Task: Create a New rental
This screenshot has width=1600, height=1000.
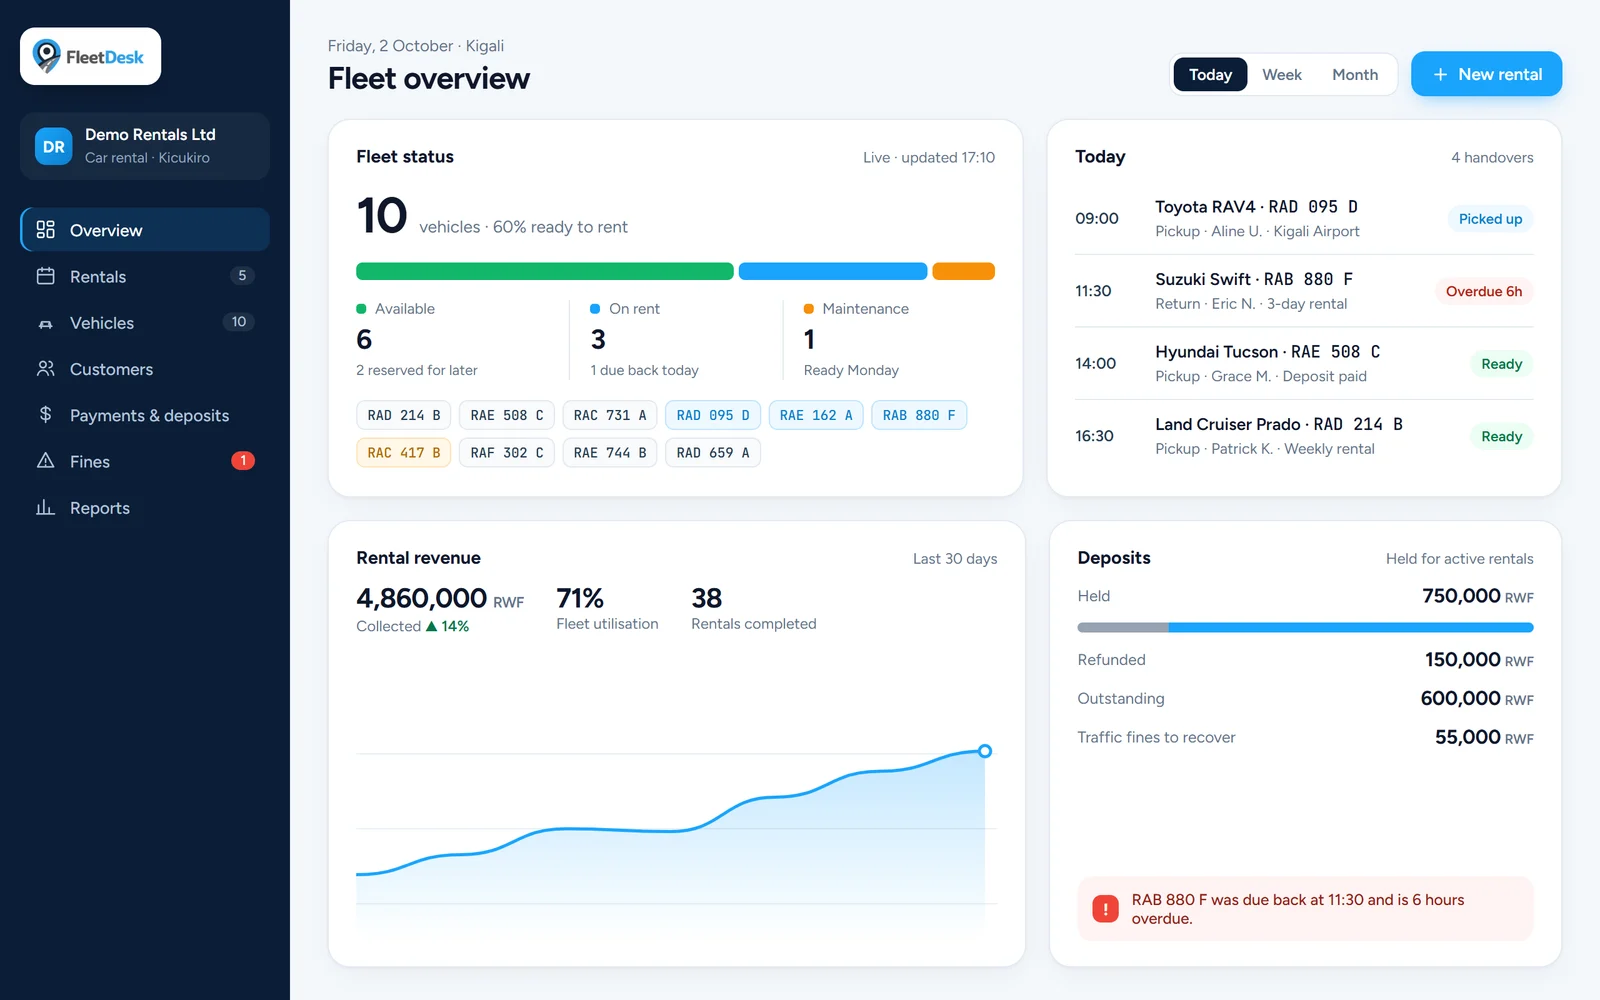Action: [1486, 74]
